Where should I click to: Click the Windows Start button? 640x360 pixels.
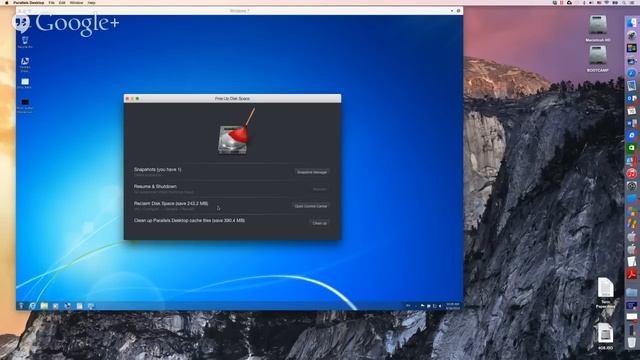click(21, 306)
